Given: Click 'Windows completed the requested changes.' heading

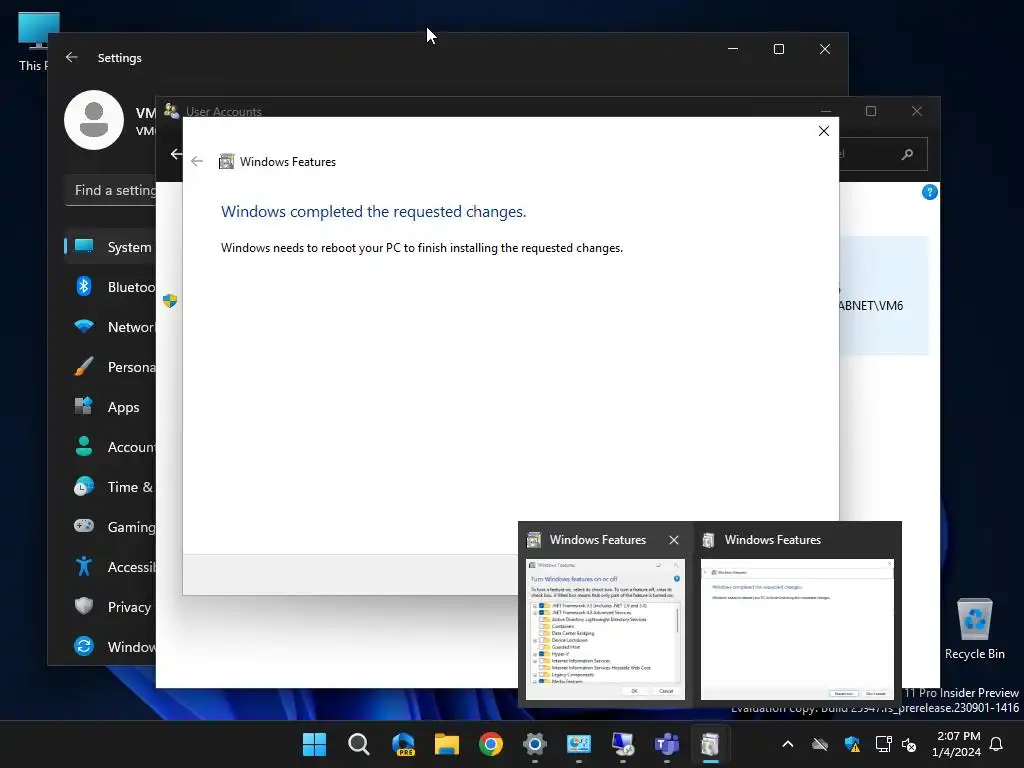Looking at the screenshot, I should click(373, 212).
